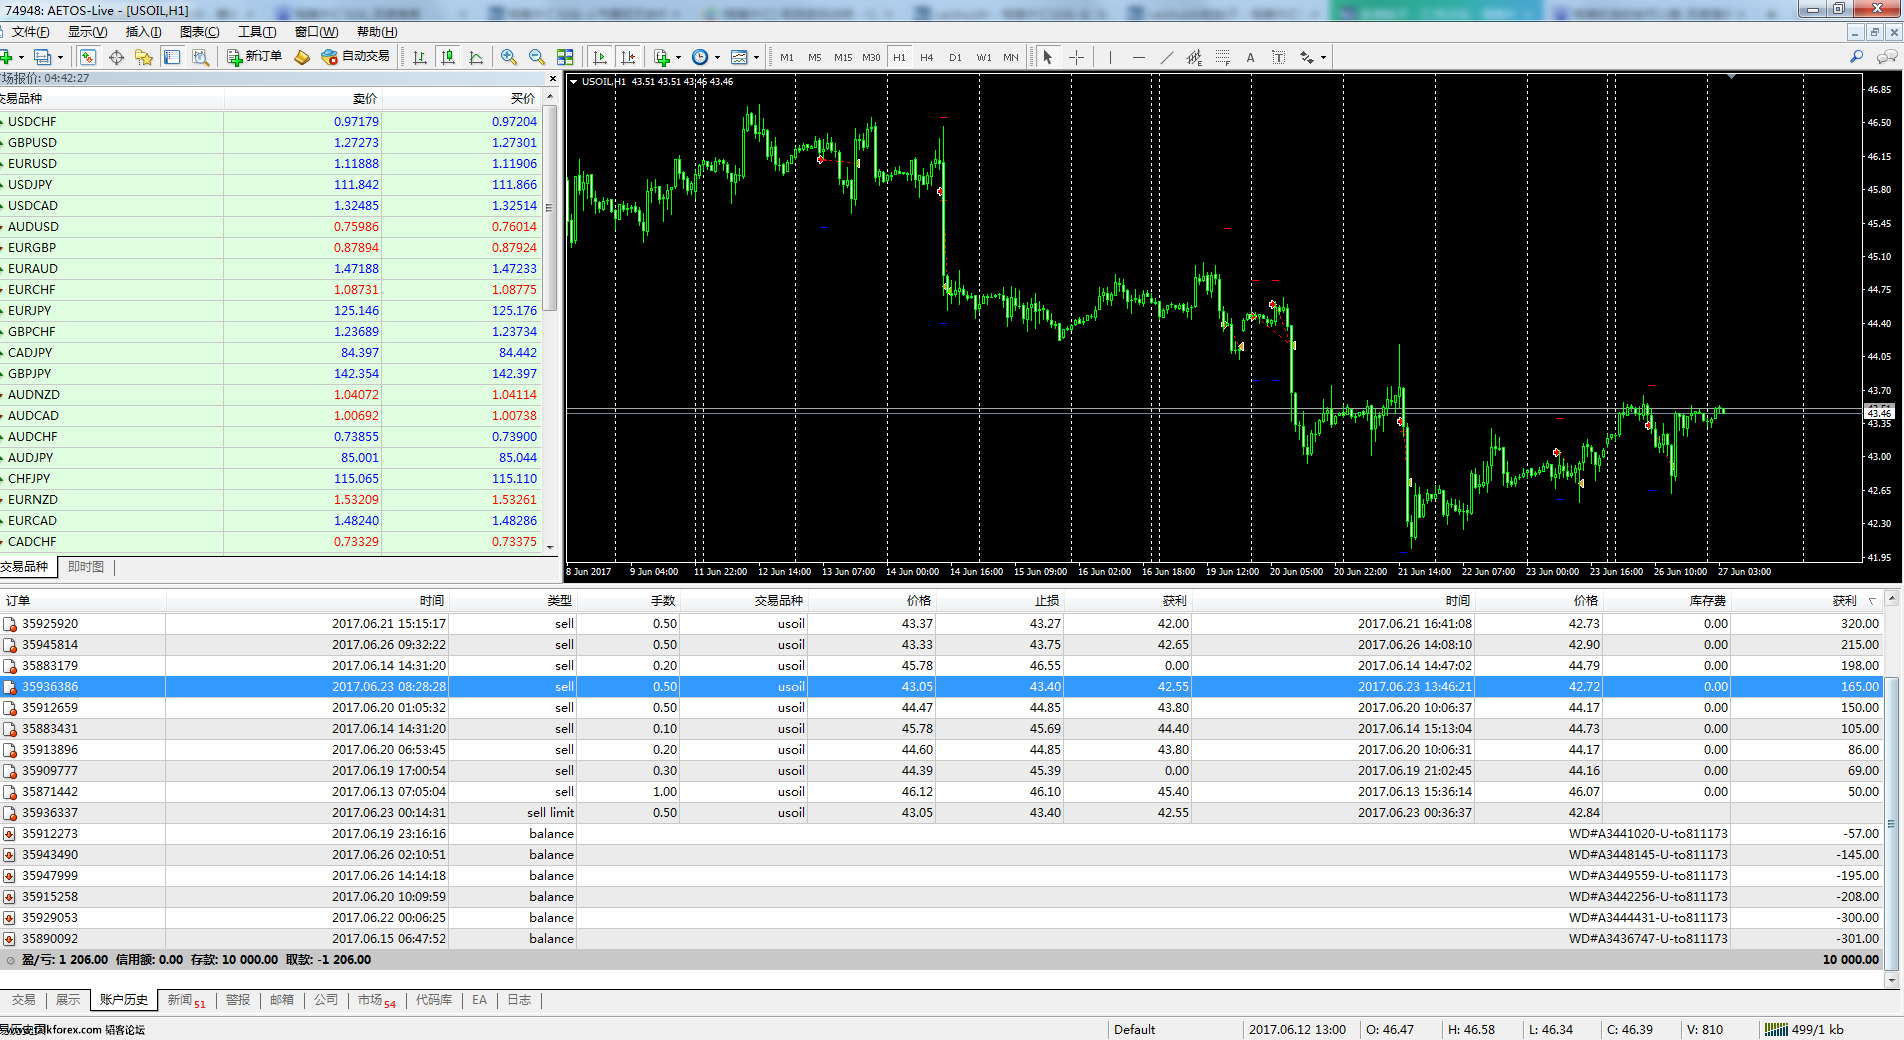
Task: Select the text 'A' tool
Action: coord(1250,57)
